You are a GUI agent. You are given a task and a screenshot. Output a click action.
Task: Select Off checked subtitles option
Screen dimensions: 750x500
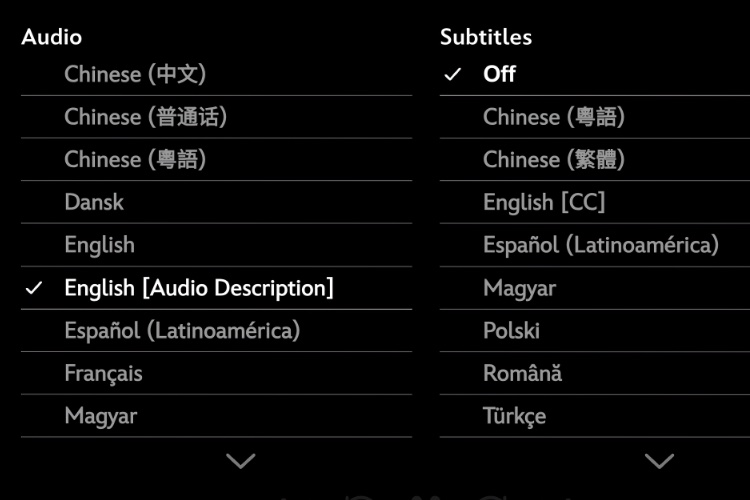click(x=499, y=74)
